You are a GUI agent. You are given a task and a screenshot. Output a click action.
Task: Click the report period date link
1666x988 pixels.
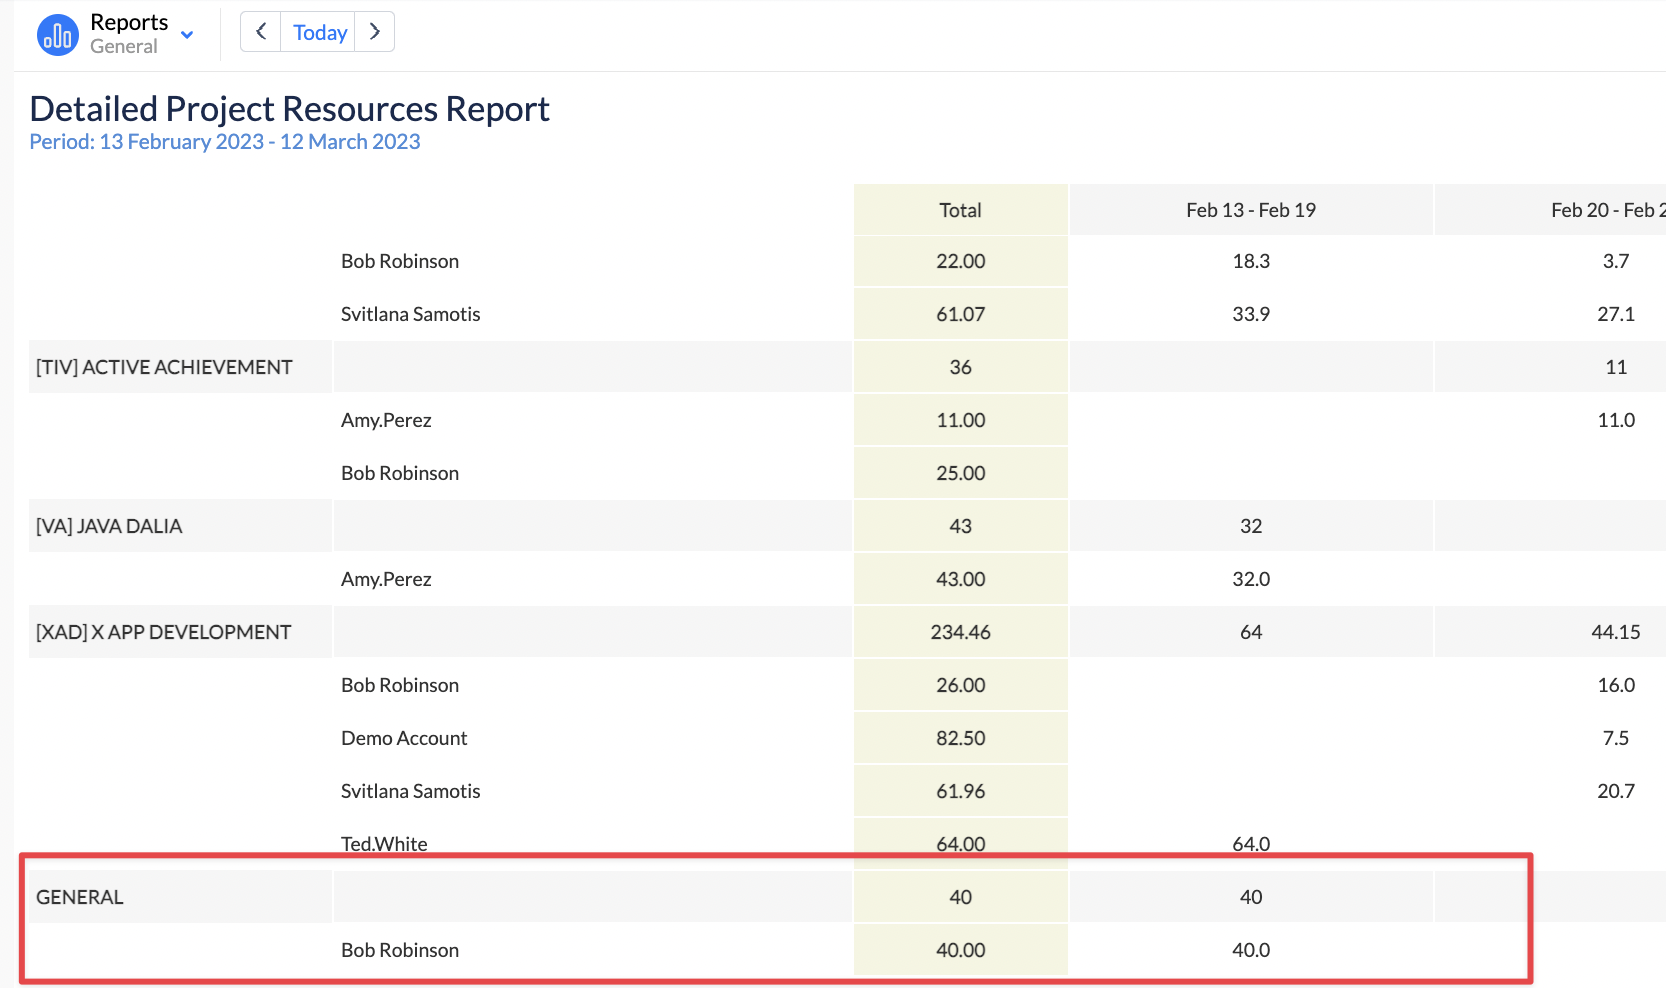(225, 142)
